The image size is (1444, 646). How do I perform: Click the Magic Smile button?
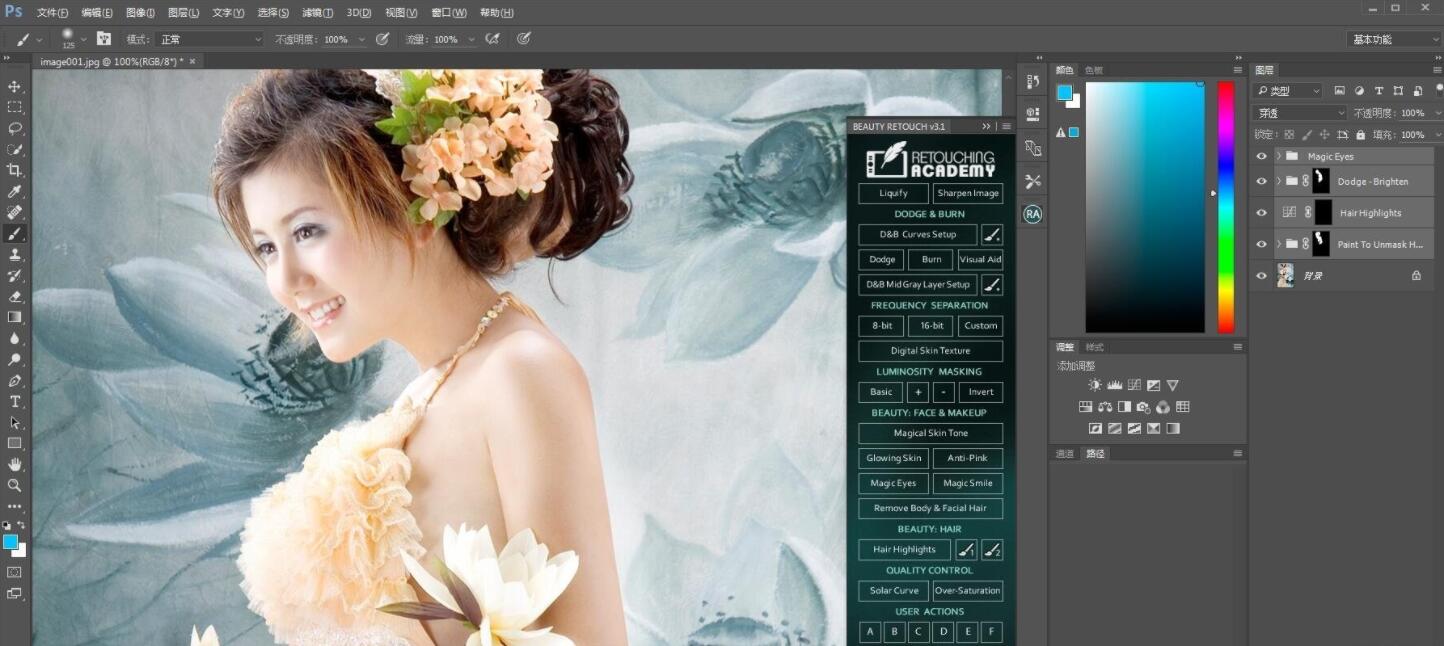coord(968,484)
